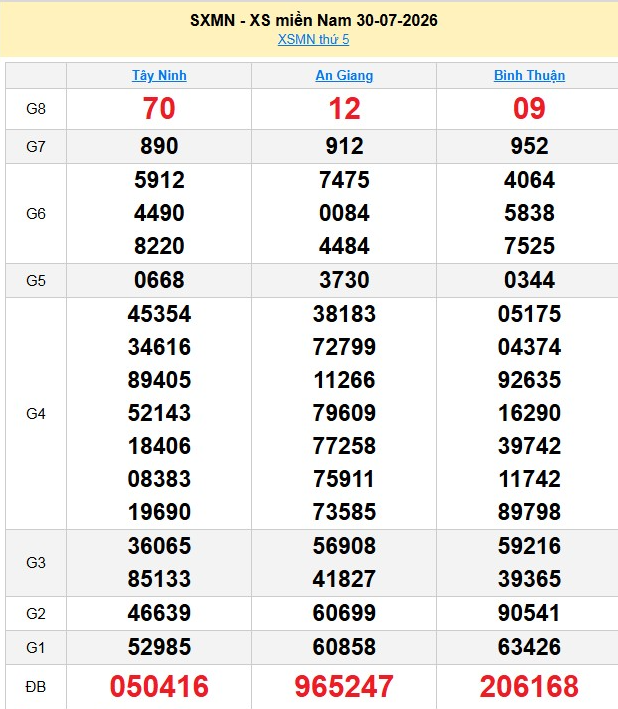Click G4 value 18406
The height and width of the screenshot is (709, 618).
(159, 446)
